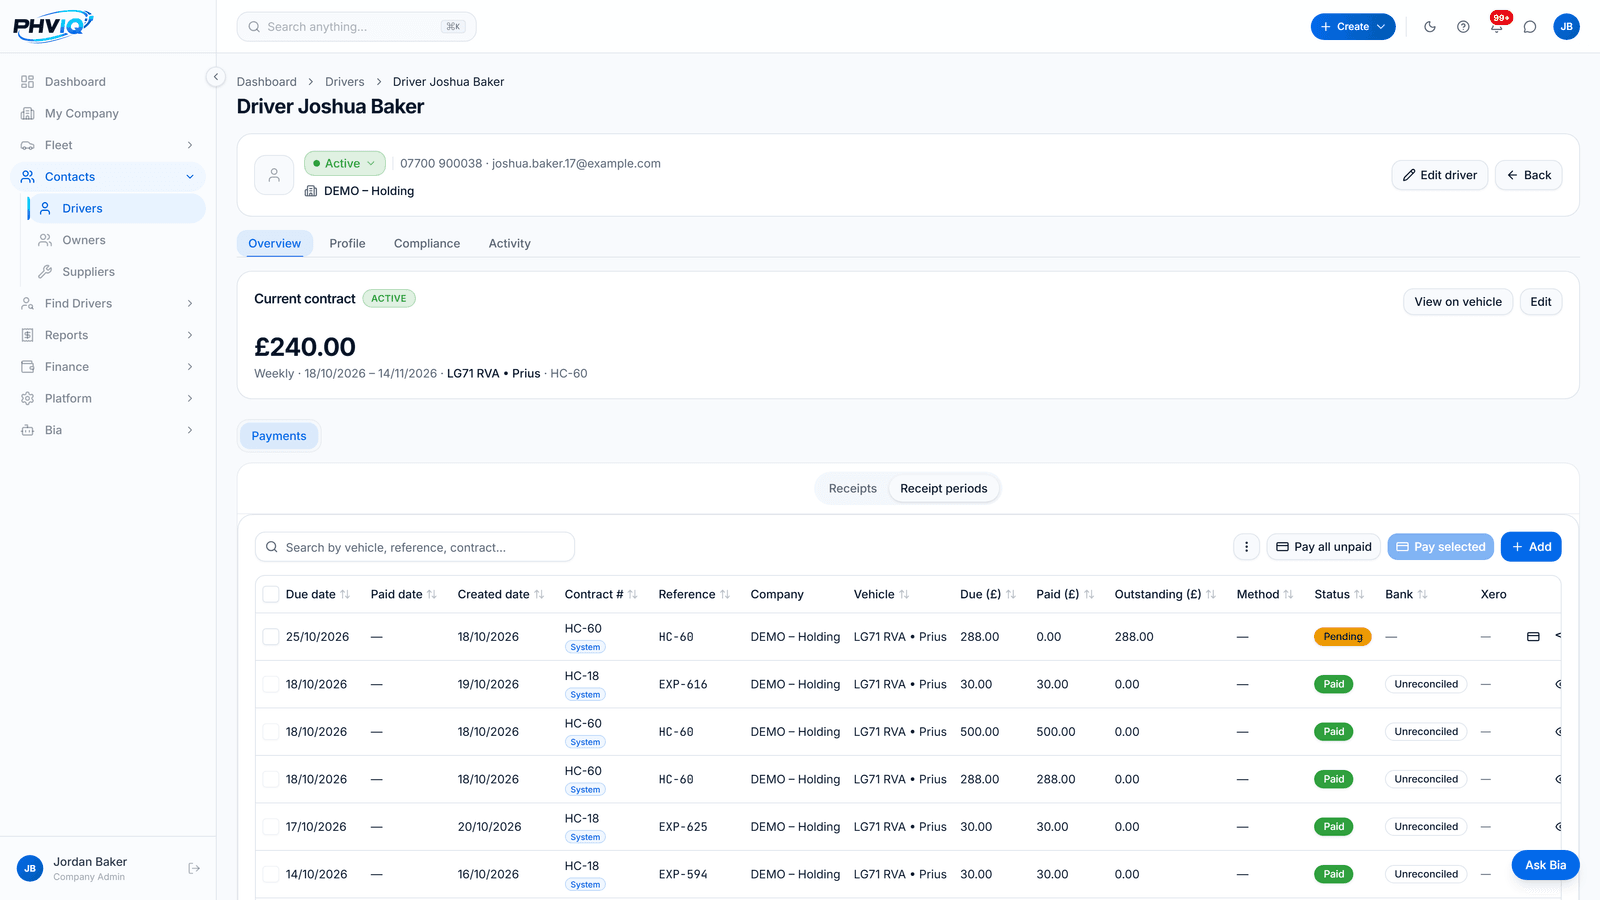The image size is (1600, 900).
Task: Toggle dark mode moon icon
Action: (1430, 27)
